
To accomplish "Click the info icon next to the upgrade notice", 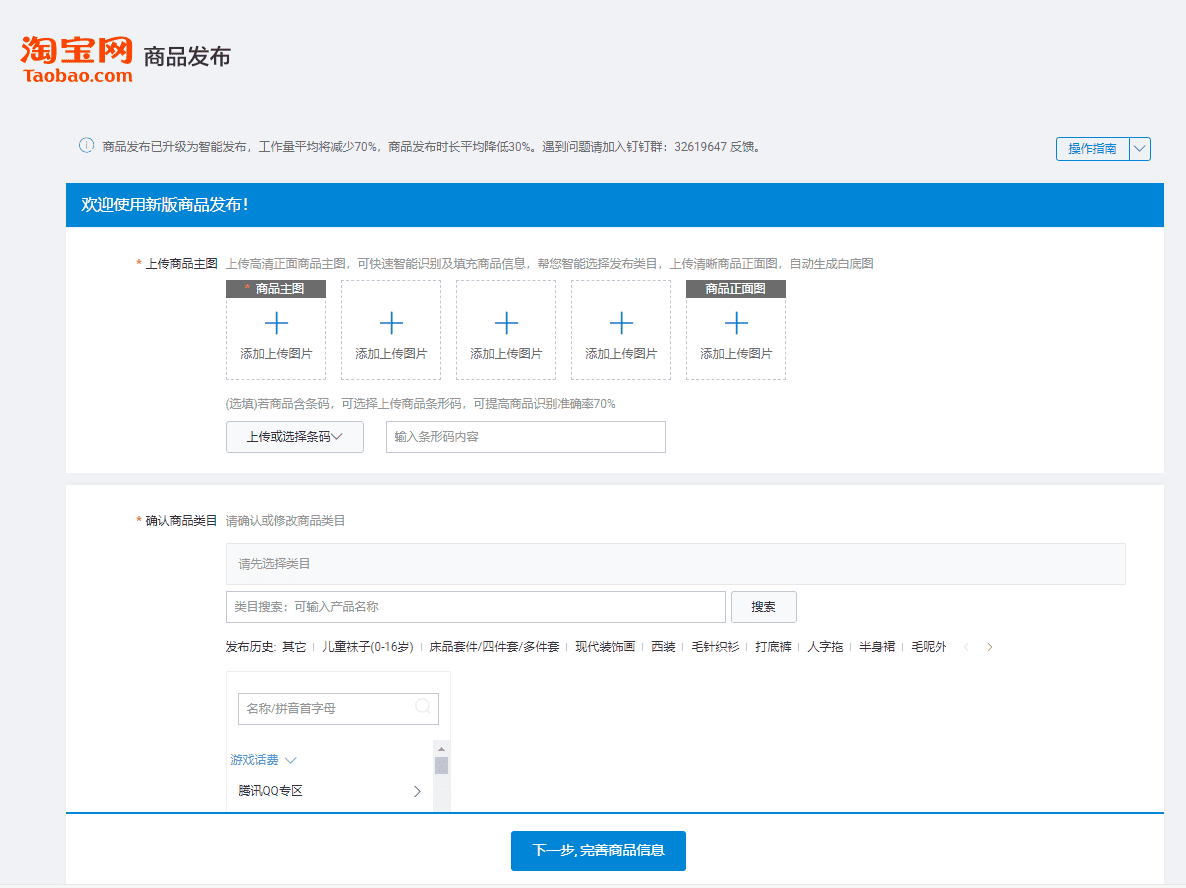I will 86,146.
